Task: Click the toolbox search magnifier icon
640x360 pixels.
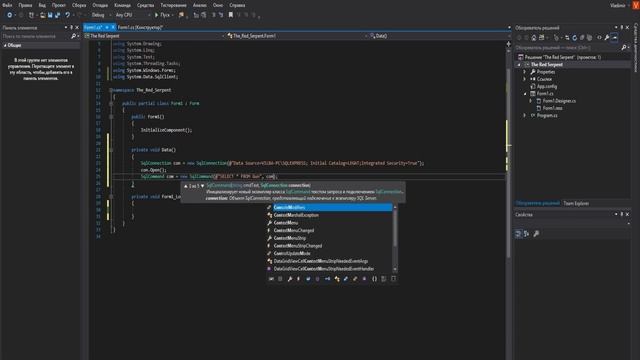Action: point(73,36)
